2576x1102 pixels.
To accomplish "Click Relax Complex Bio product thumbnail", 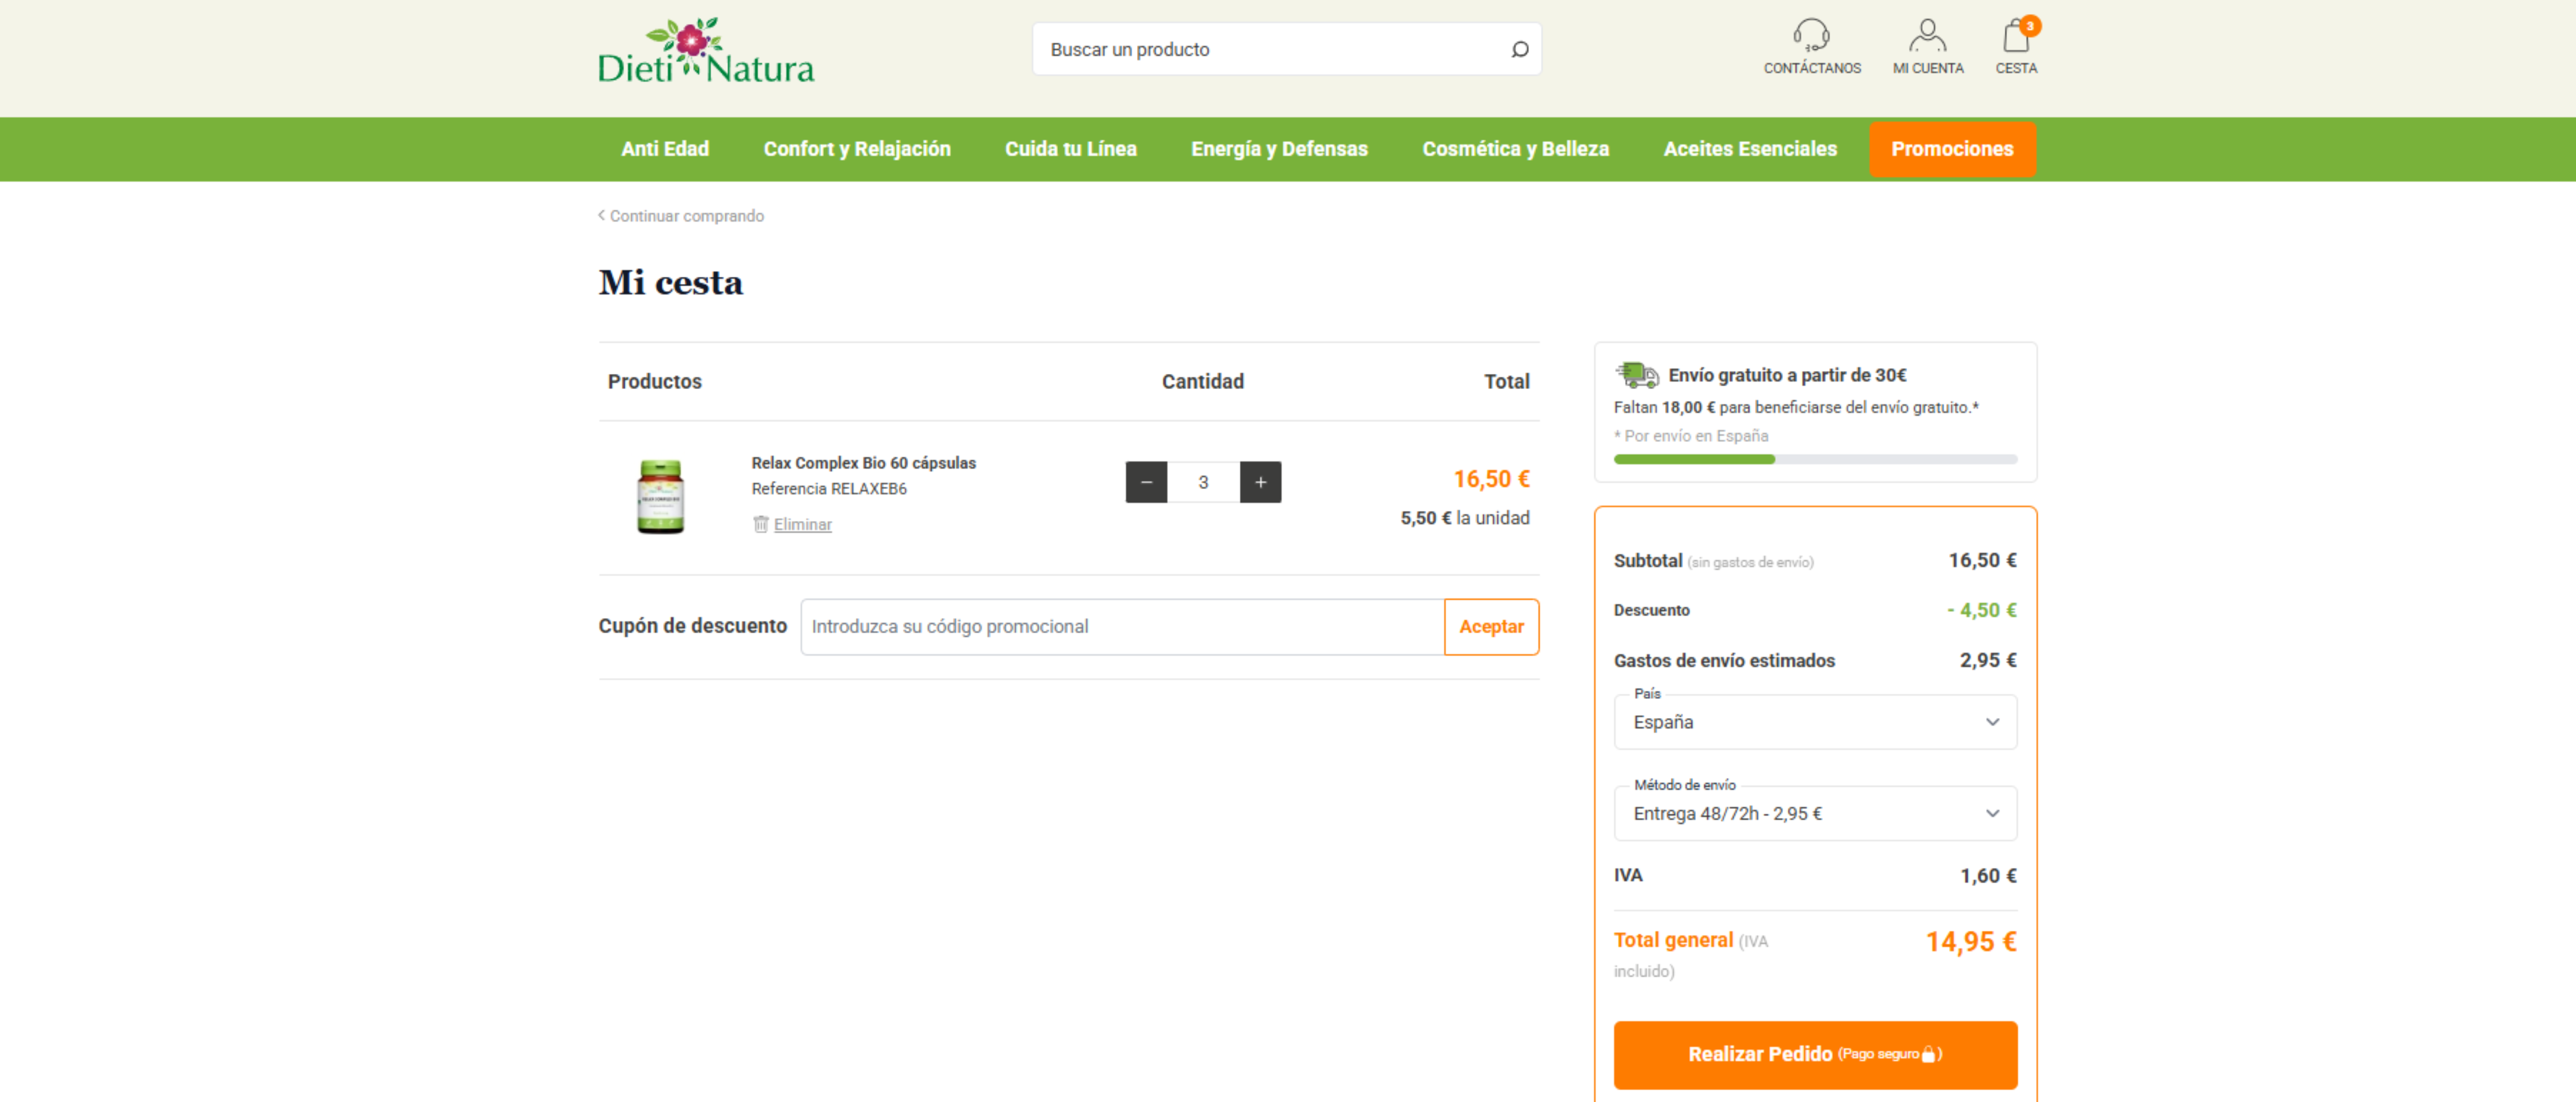I will point(660,497).
